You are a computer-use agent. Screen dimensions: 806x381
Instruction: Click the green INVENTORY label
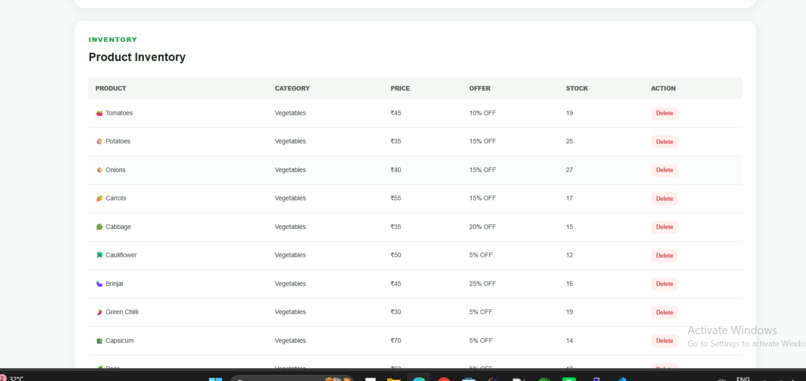pyautogui.click(x=113, y=40)
